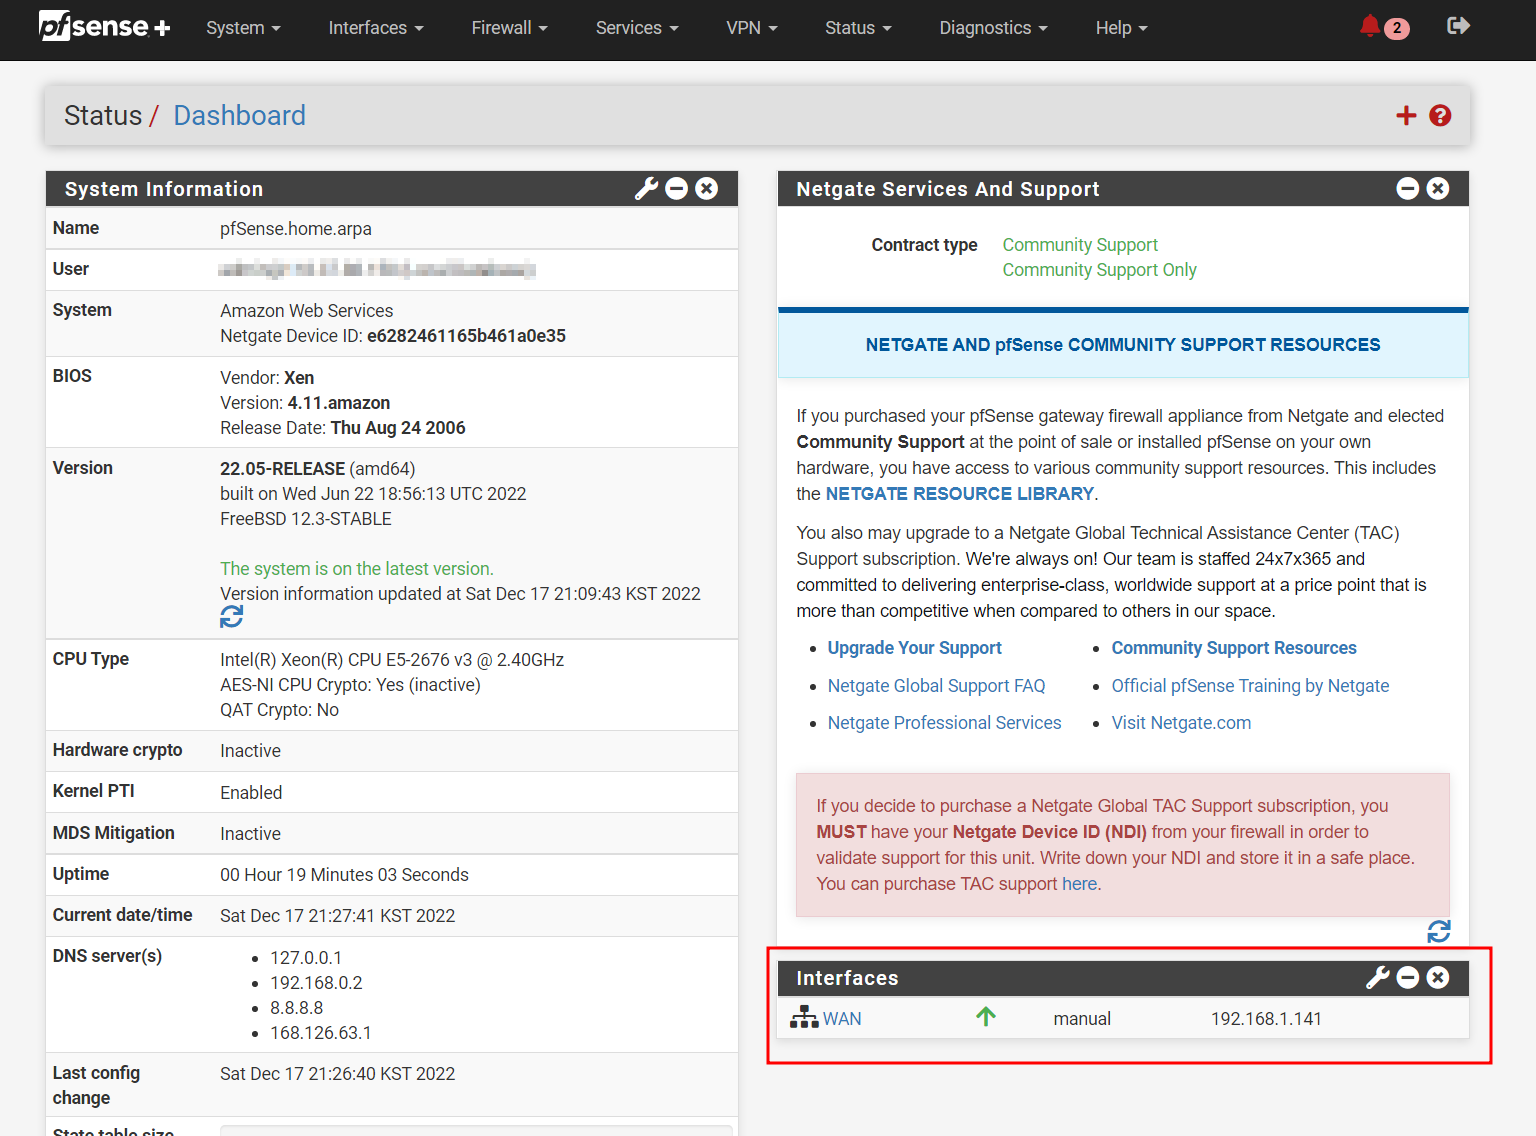Click the NETGATE AND pfSense COMMUNITY SUPPORT RESOURCES banner
1536x1136 pixels.
[x=1123, y=345]
